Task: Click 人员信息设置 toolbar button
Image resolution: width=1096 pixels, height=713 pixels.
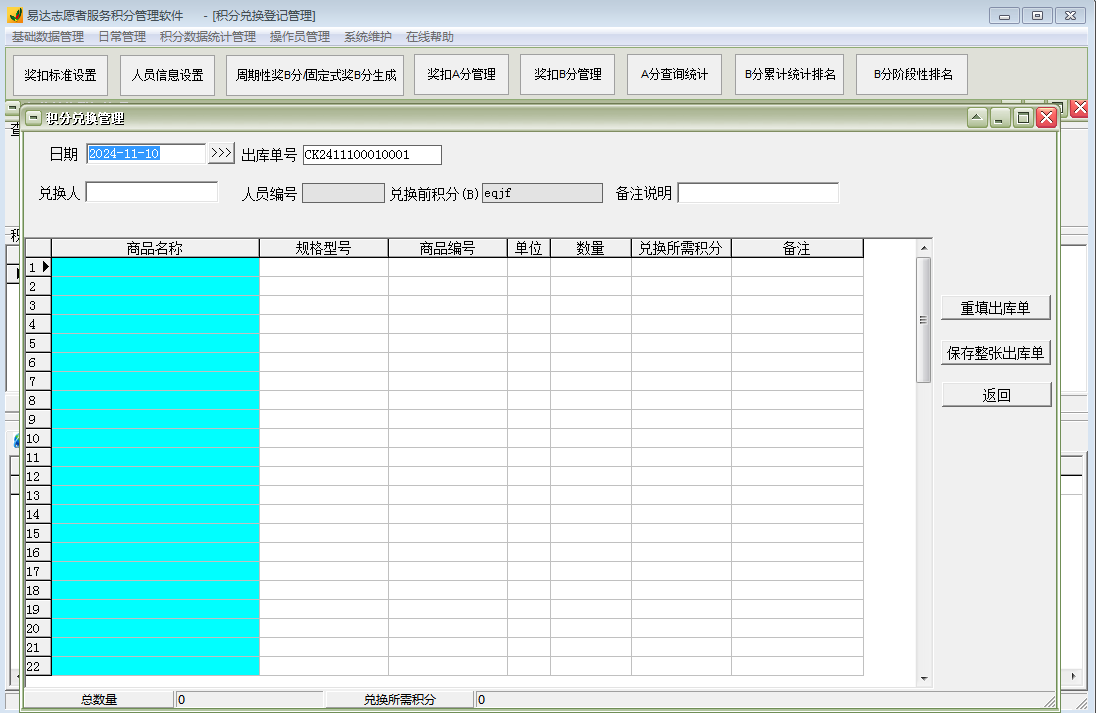Action: coord(168,75)
